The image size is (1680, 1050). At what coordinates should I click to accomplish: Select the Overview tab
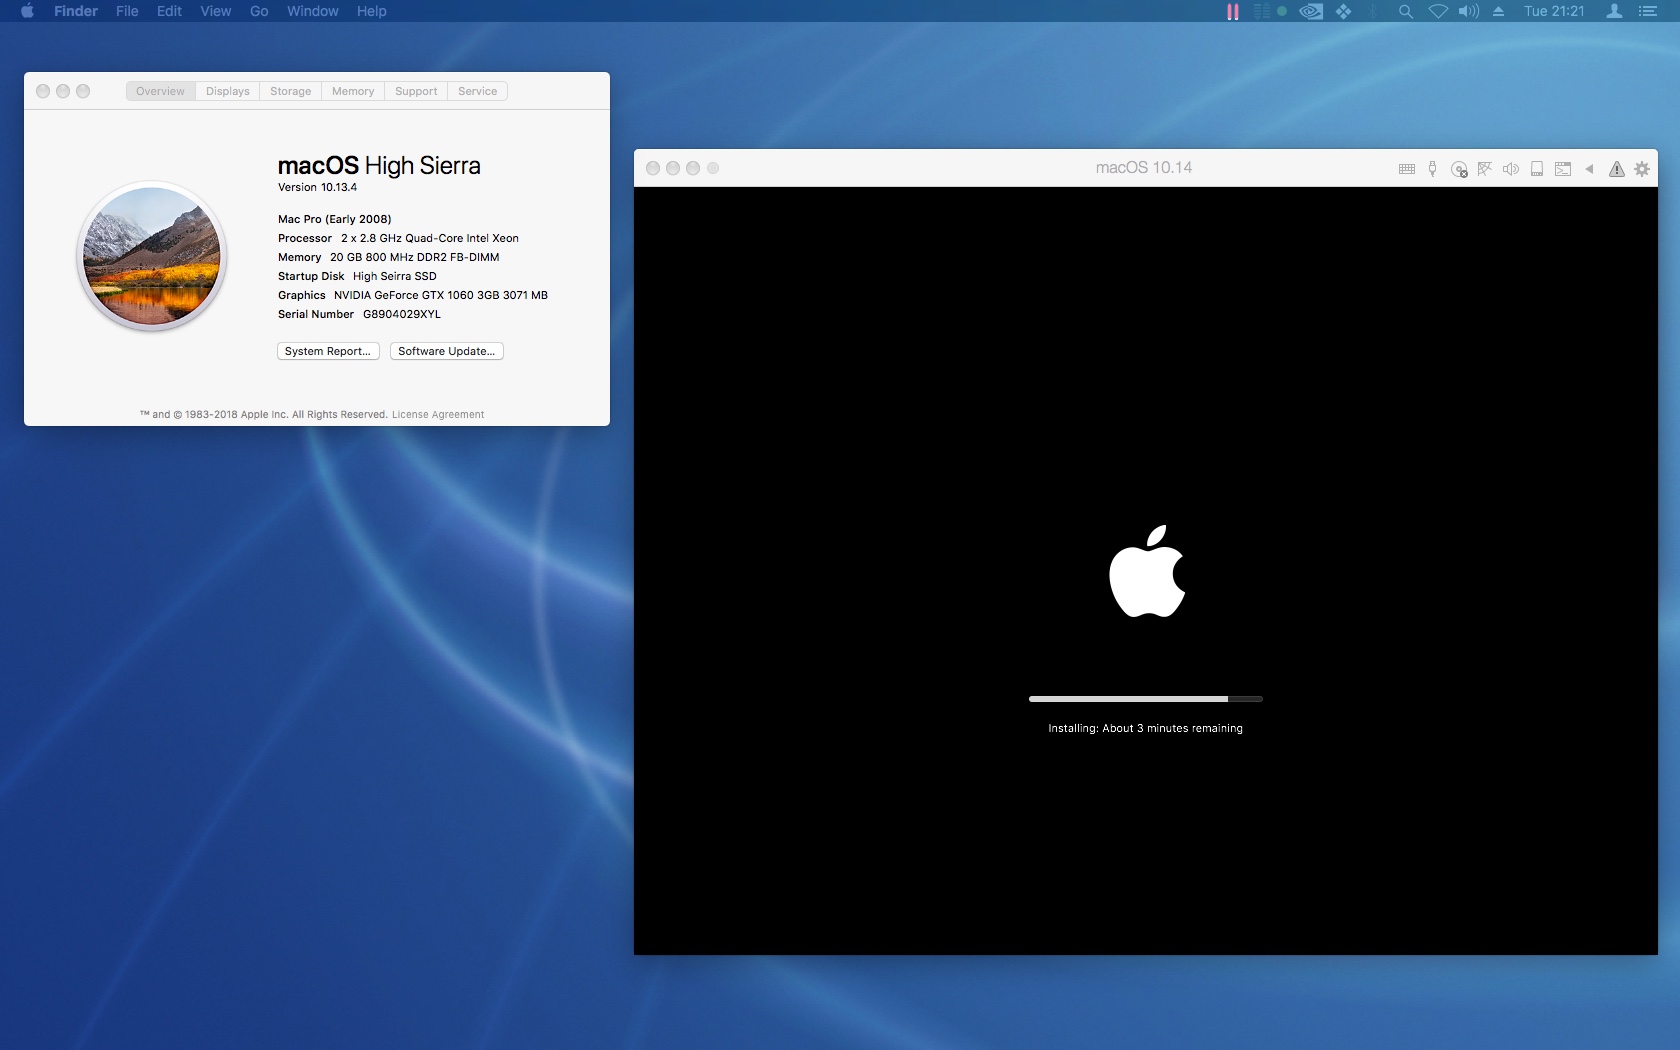pos(160,91)
